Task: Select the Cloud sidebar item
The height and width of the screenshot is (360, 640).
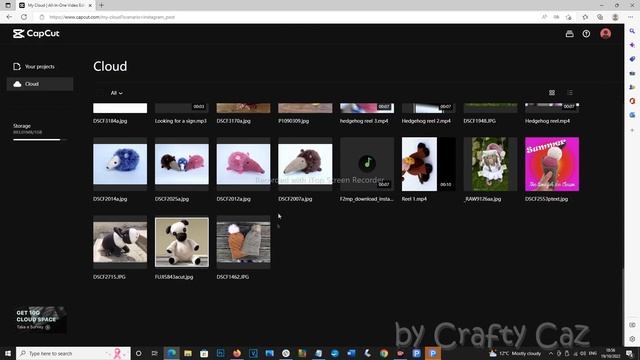Action: (40, 84)
